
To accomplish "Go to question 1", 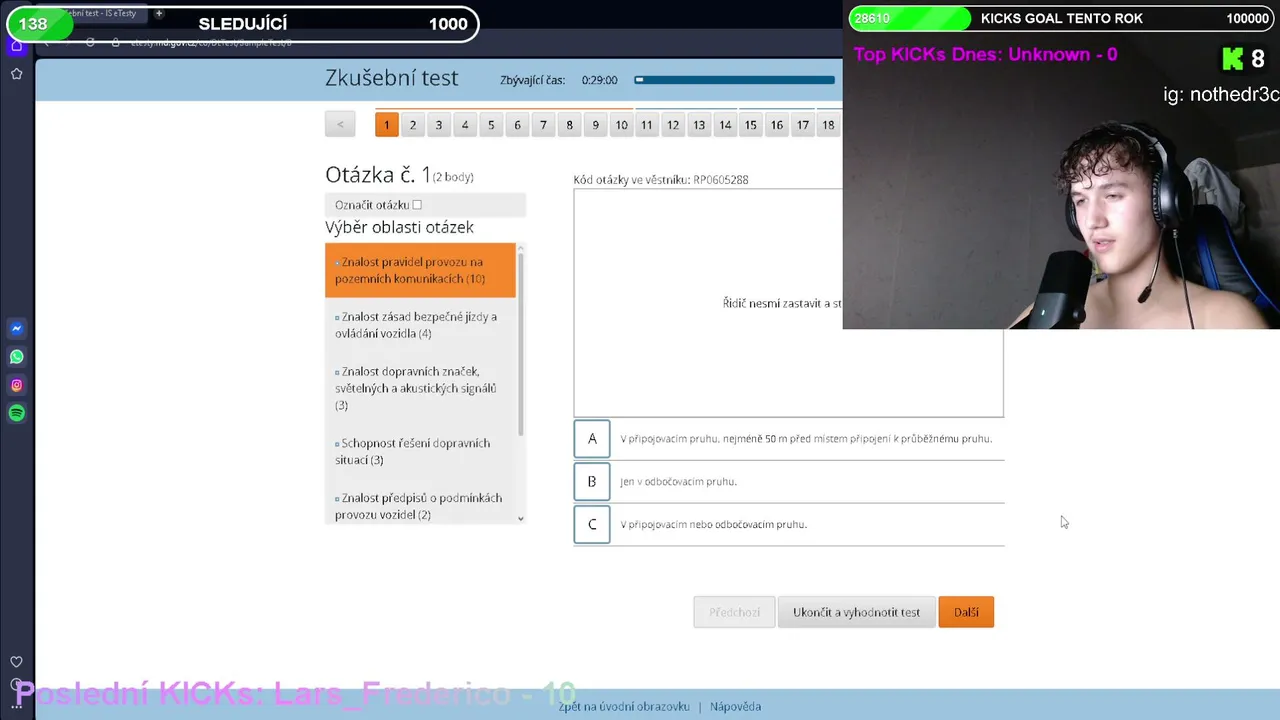I will (386, 125).
